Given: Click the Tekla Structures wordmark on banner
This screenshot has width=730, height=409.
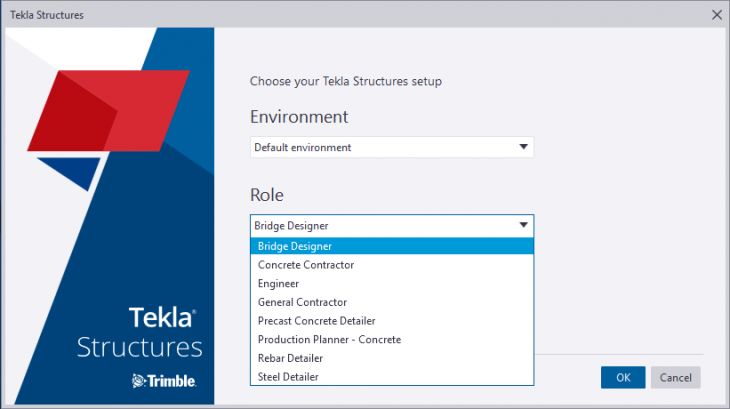Looking at the screenshot, I should point(141,333).
